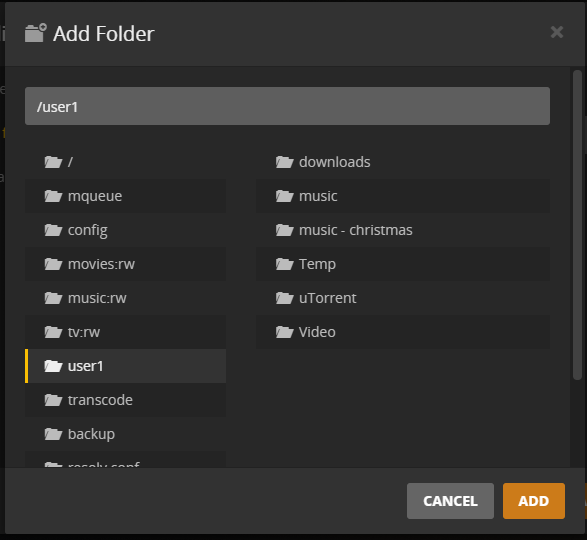The image size is (587, 540).
Task: Select the root "/" folder label
Action: 70,162
